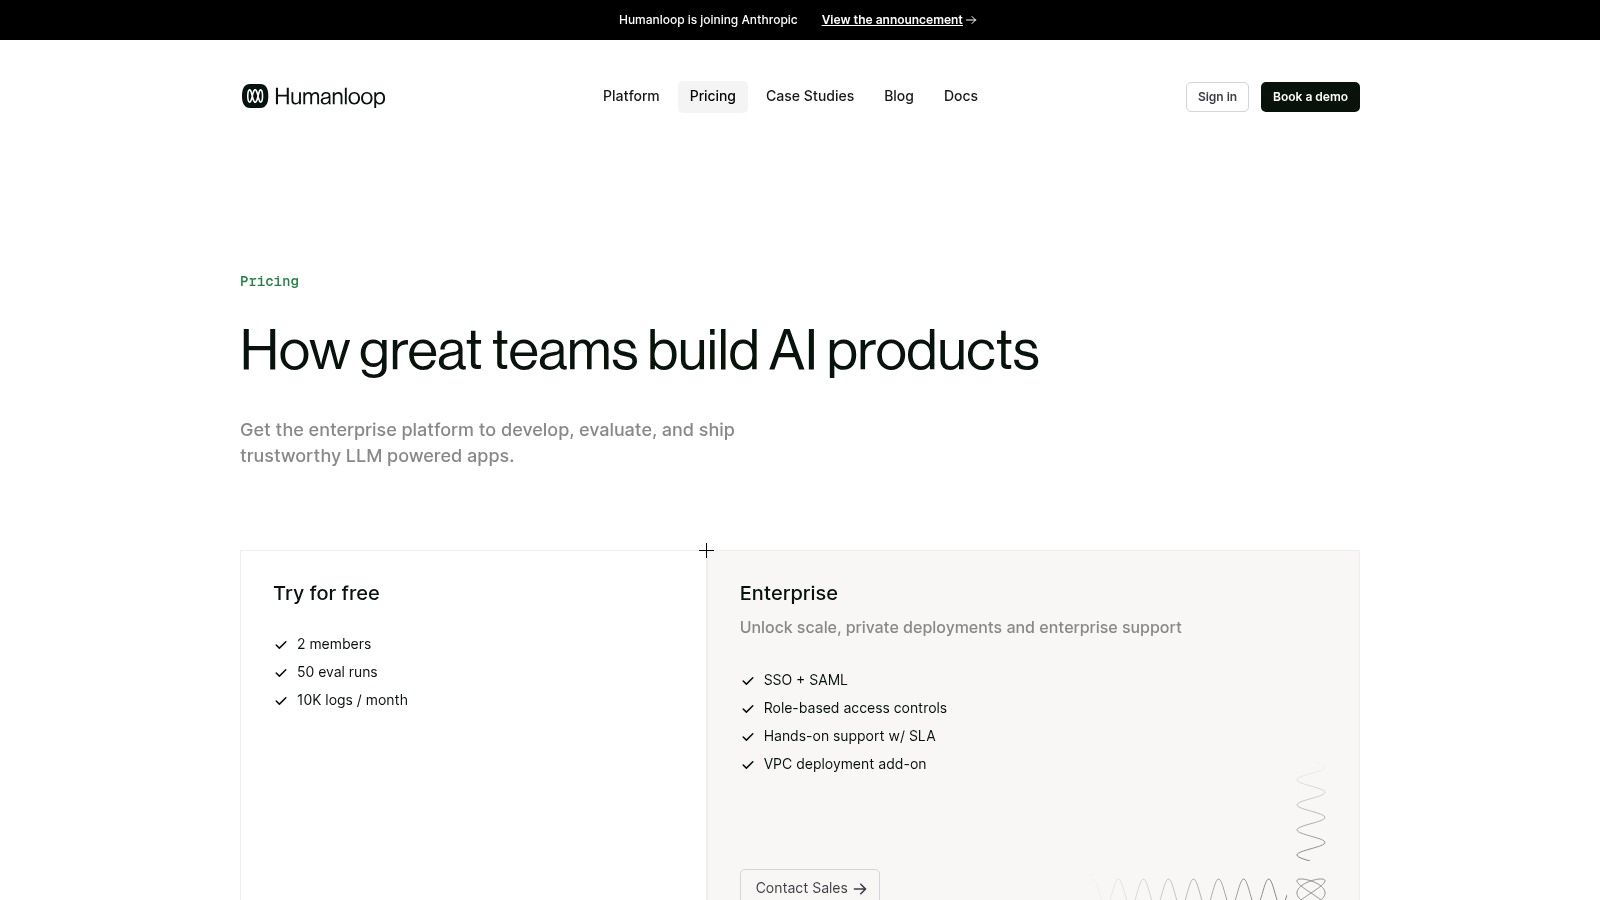This screenshot has width=1600, height=900.
Task: Open the Docs section
Action: point(960,96)
